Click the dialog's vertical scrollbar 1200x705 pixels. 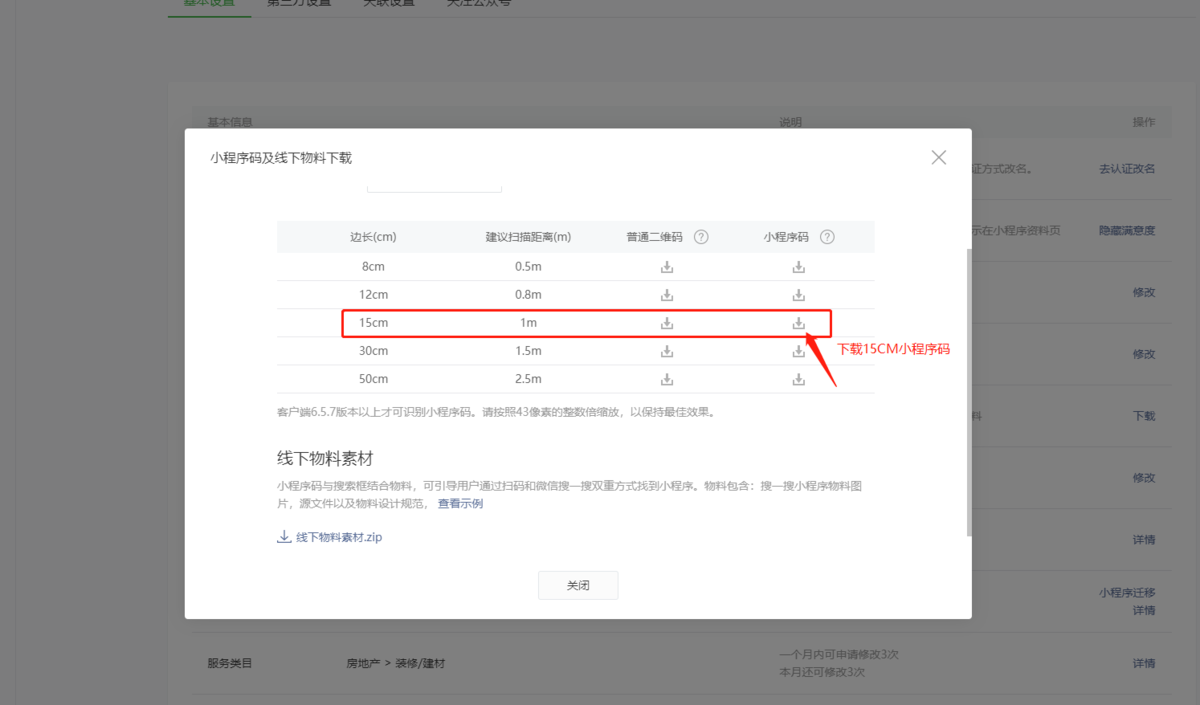pyautogui.click(x=968, y=391)
